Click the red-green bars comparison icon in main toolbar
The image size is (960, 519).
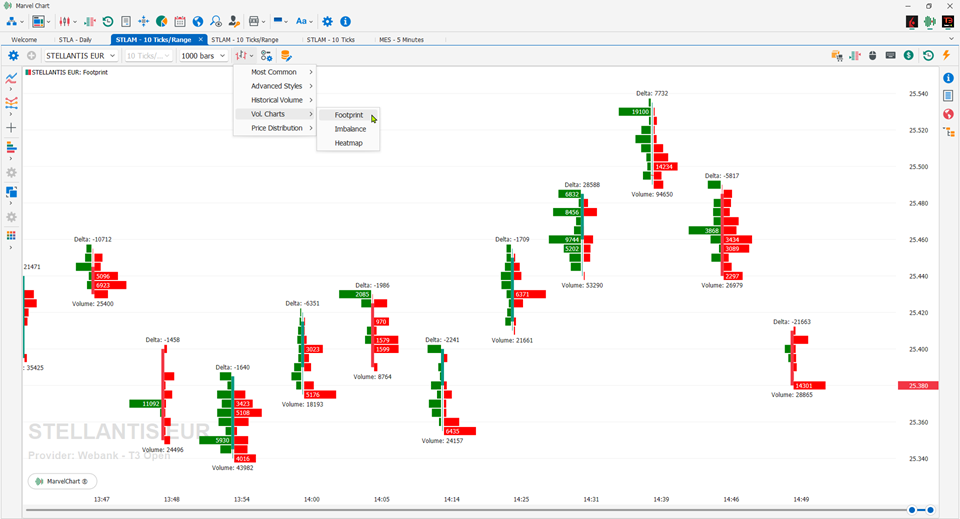coord(90,21)
